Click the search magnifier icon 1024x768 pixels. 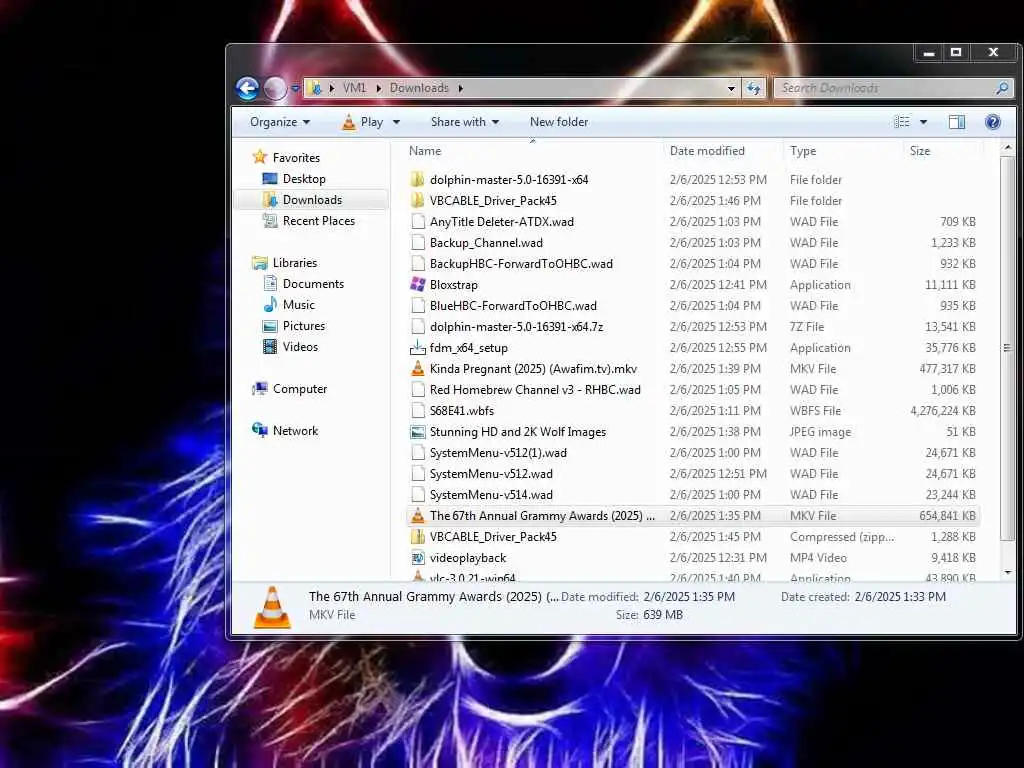[x=1002, y=88]
